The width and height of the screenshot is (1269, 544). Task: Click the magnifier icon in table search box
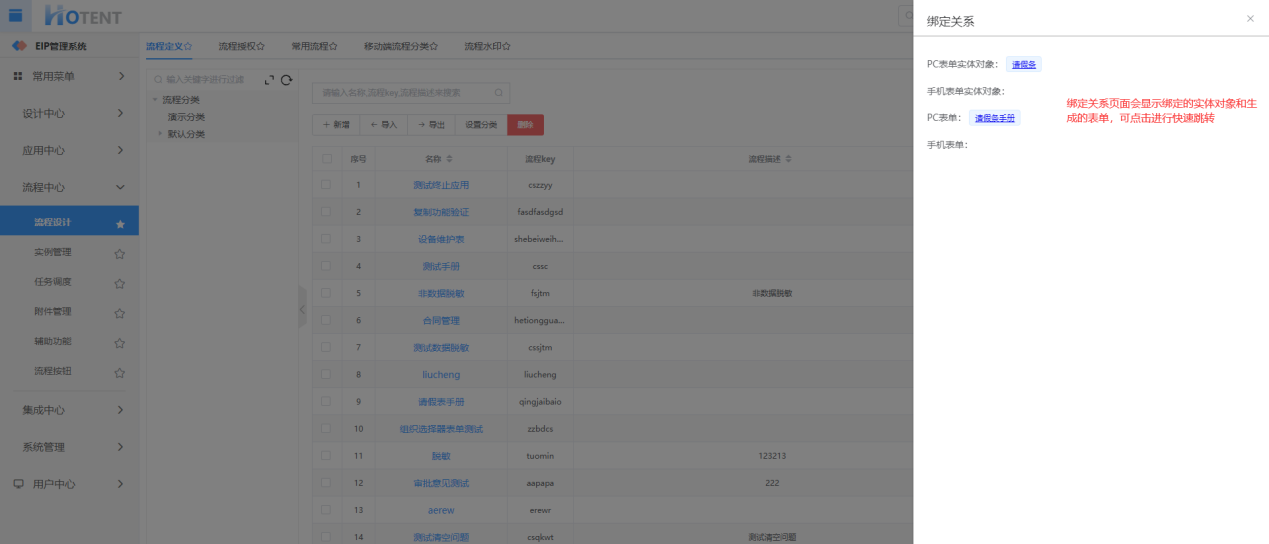tap(498, 93)
